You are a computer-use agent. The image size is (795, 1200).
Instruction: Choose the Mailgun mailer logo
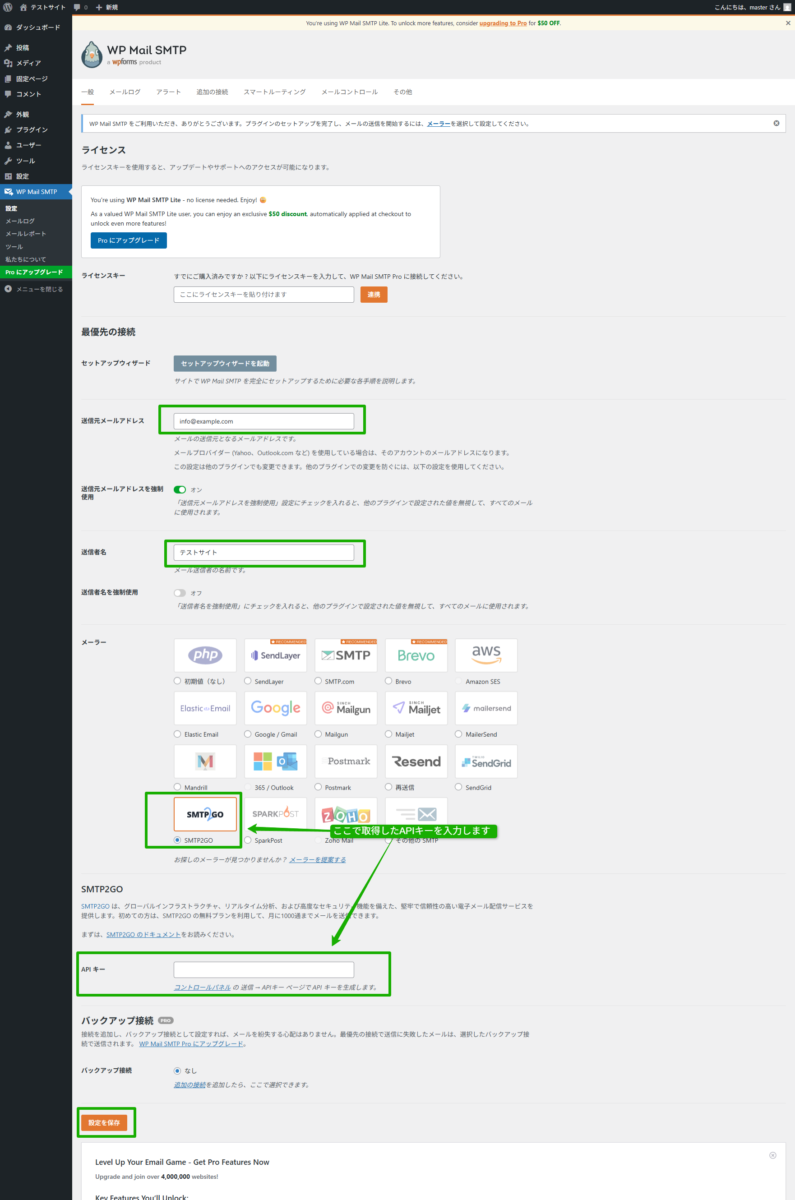[346, 708]
